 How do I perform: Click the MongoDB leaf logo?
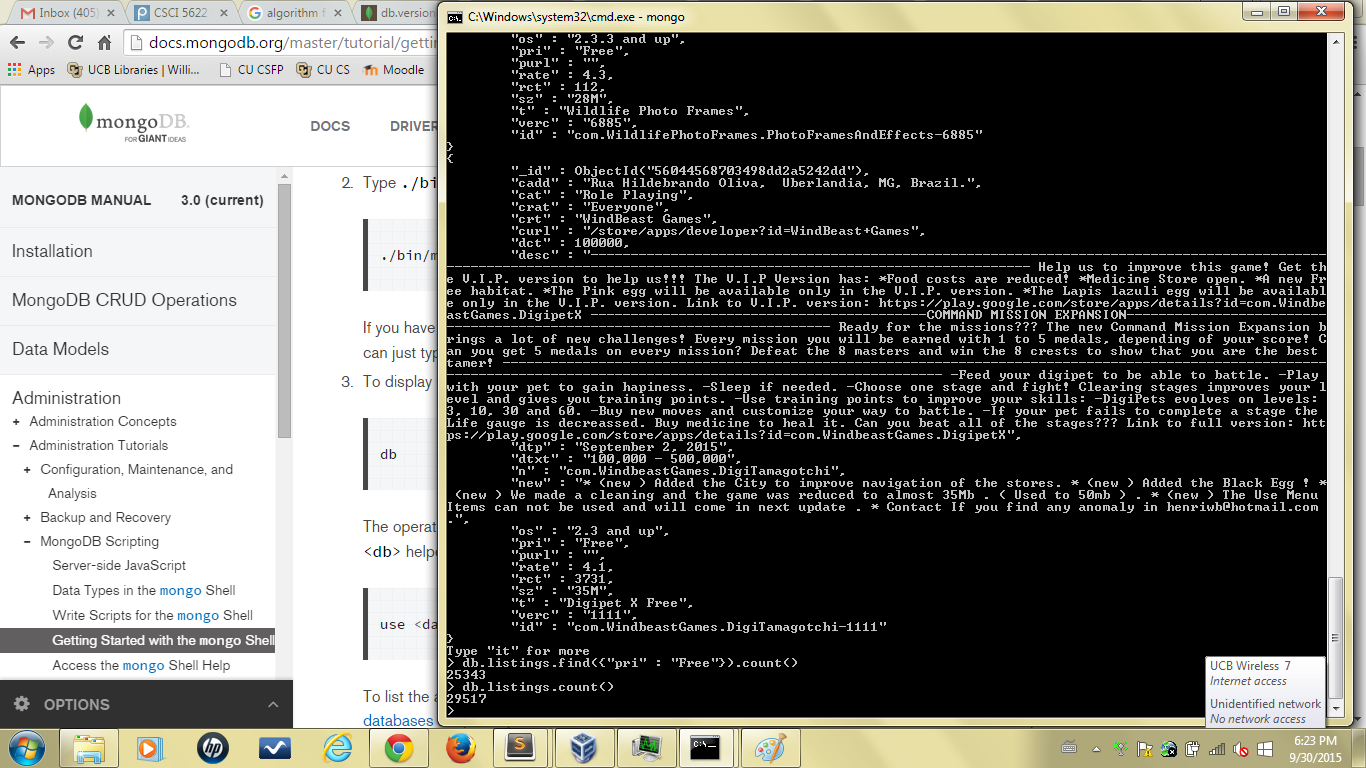click(87, 116)
